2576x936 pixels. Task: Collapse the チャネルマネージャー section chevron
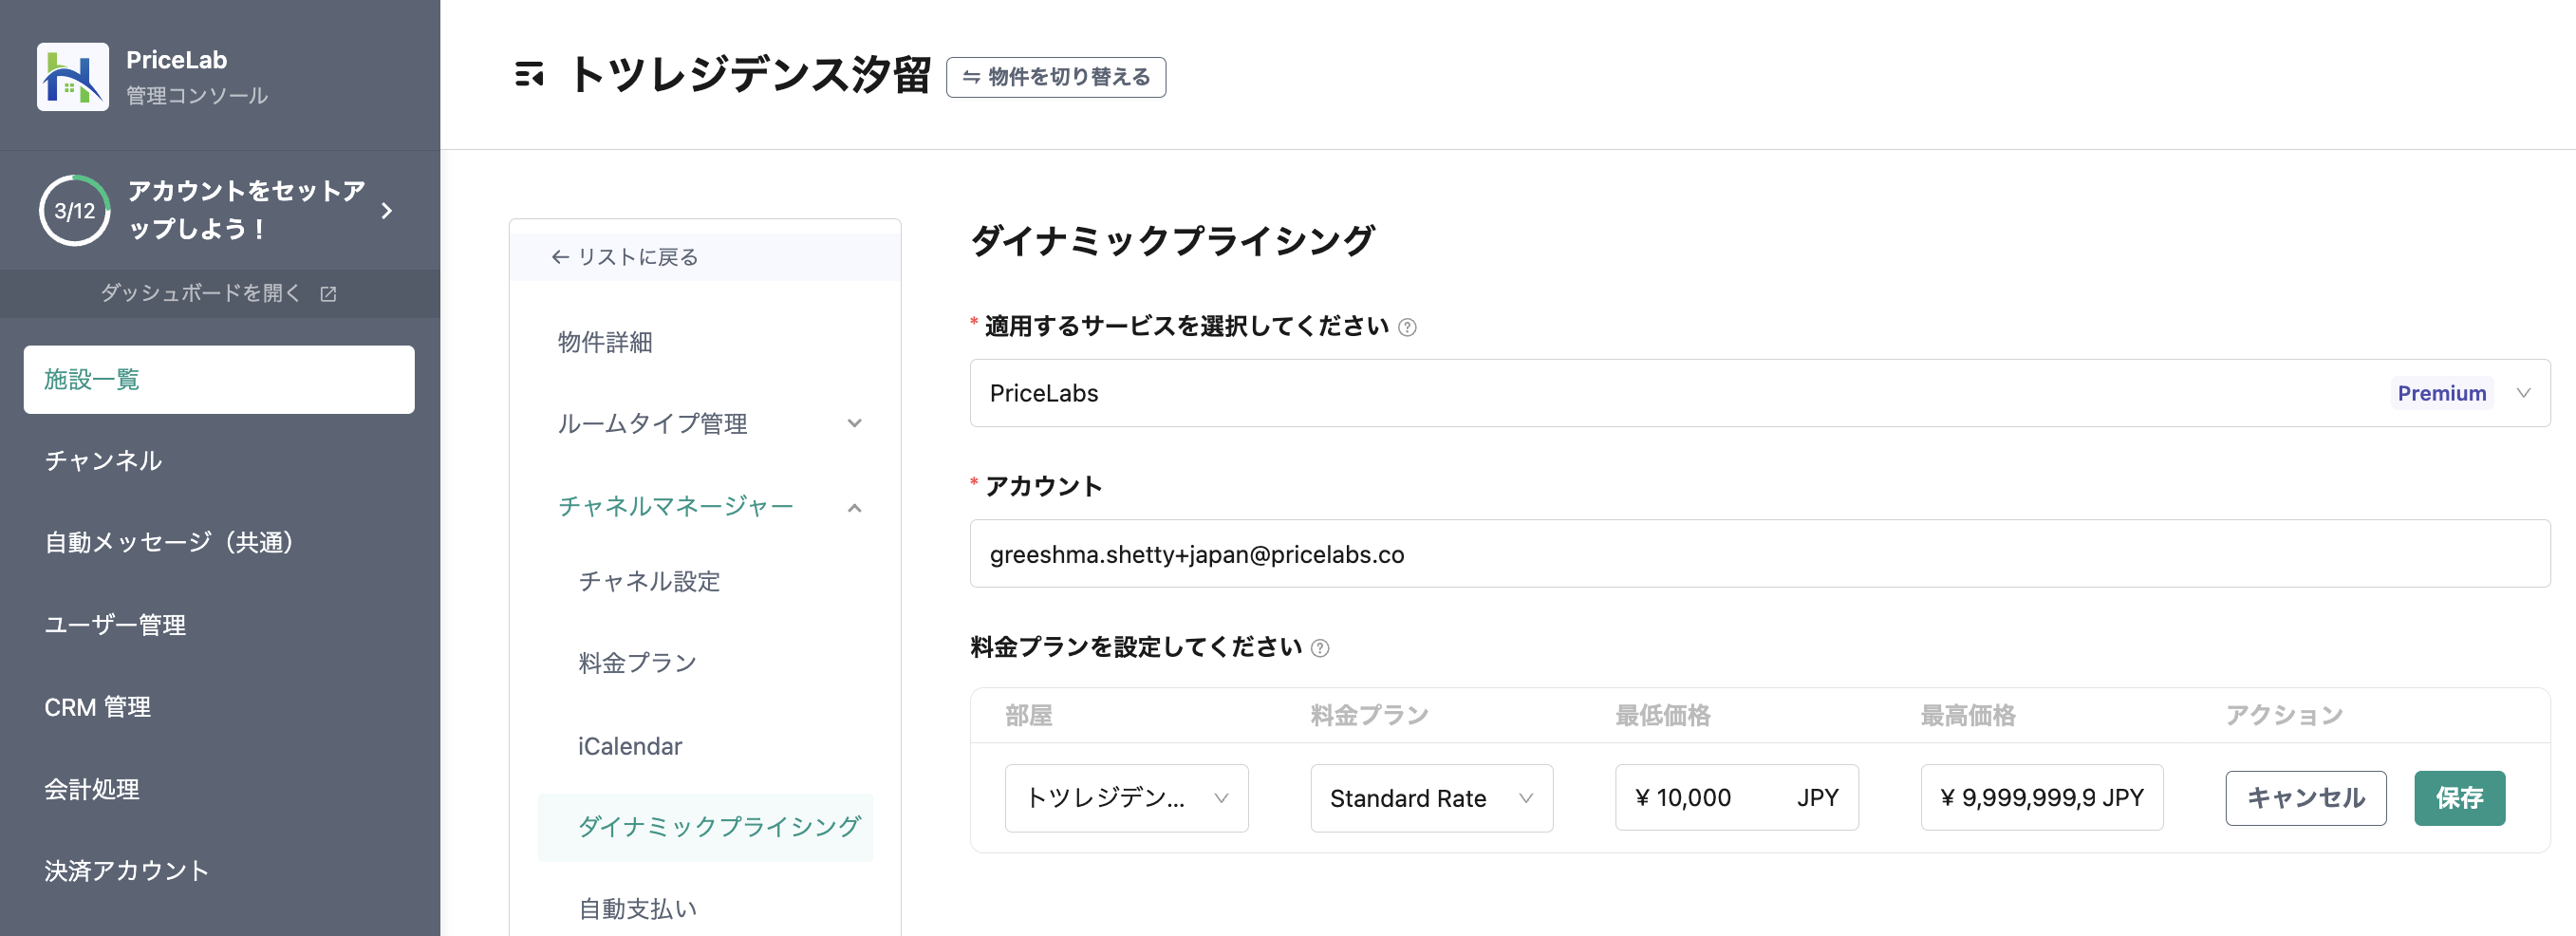(x=854, y=508)
